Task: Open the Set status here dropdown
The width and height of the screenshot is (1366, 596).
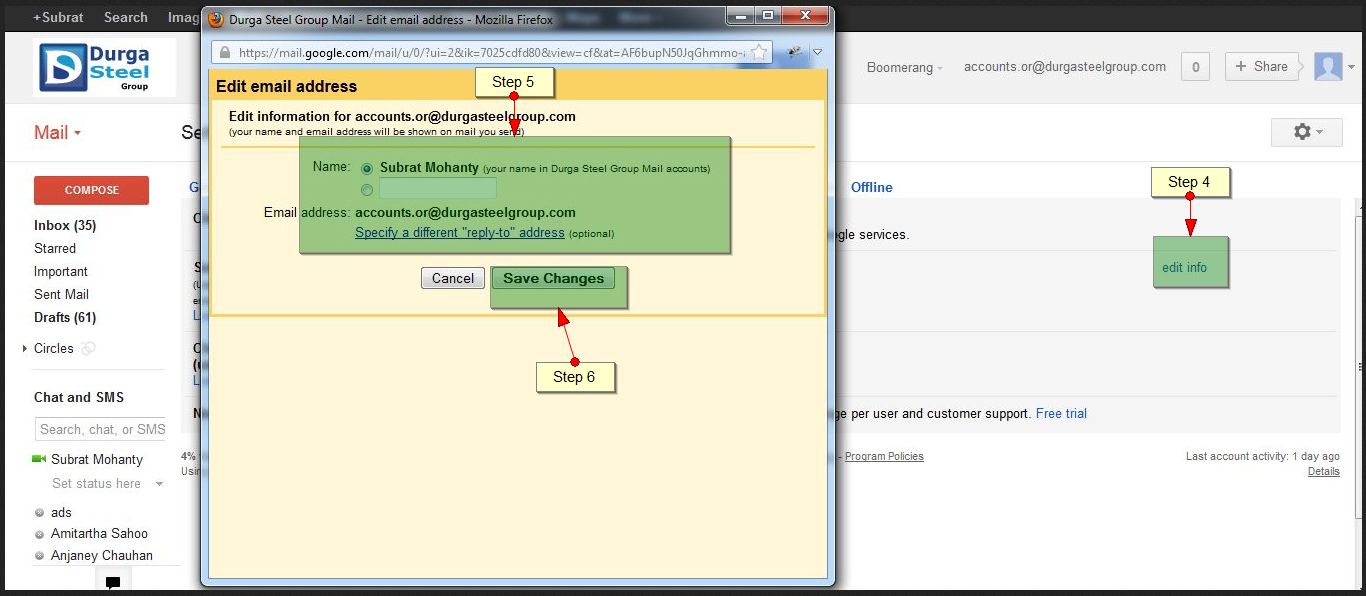Action: [107, 484]
